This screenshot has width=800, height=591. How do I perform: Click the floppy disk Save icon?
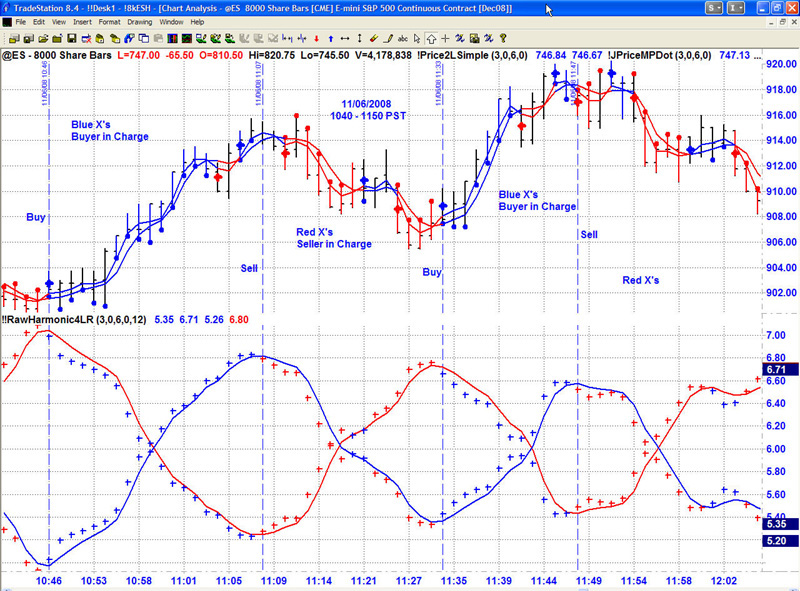click(x=71, y=38)
